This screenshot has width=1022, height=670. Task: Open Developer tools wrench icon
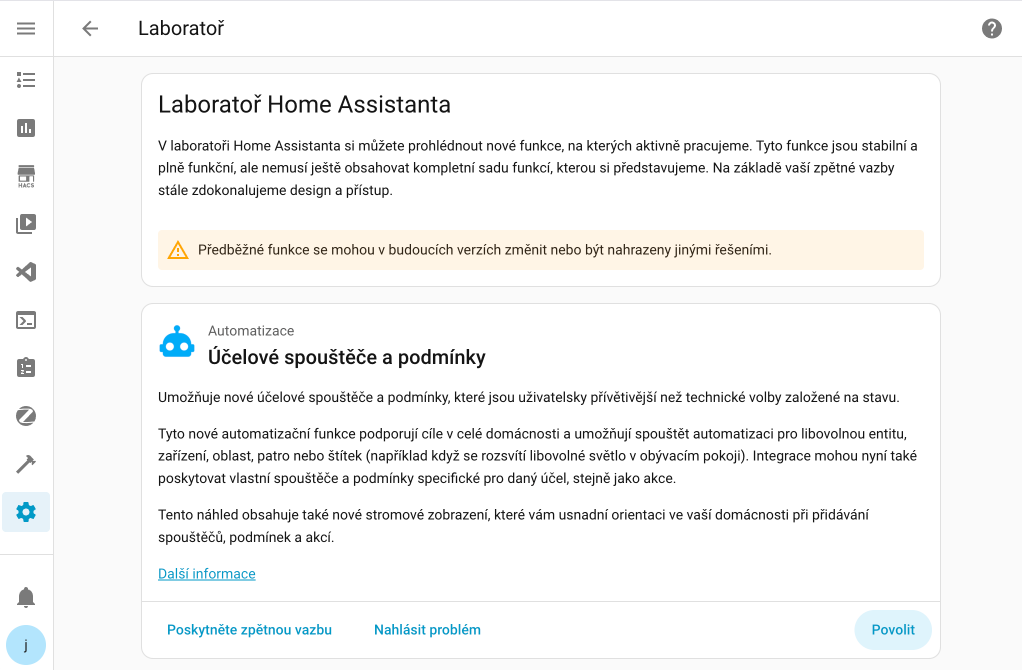coord(25,464)
